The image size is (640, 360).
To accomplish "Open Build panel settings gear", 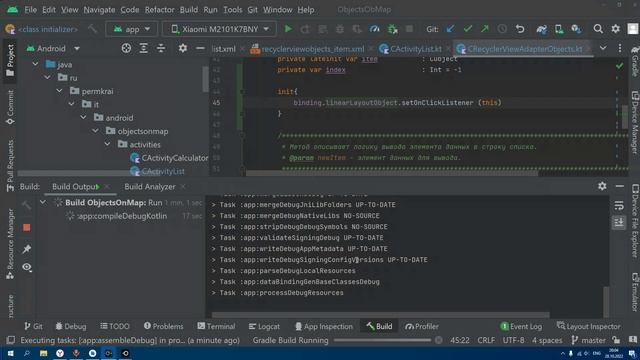I will [602, 186].
